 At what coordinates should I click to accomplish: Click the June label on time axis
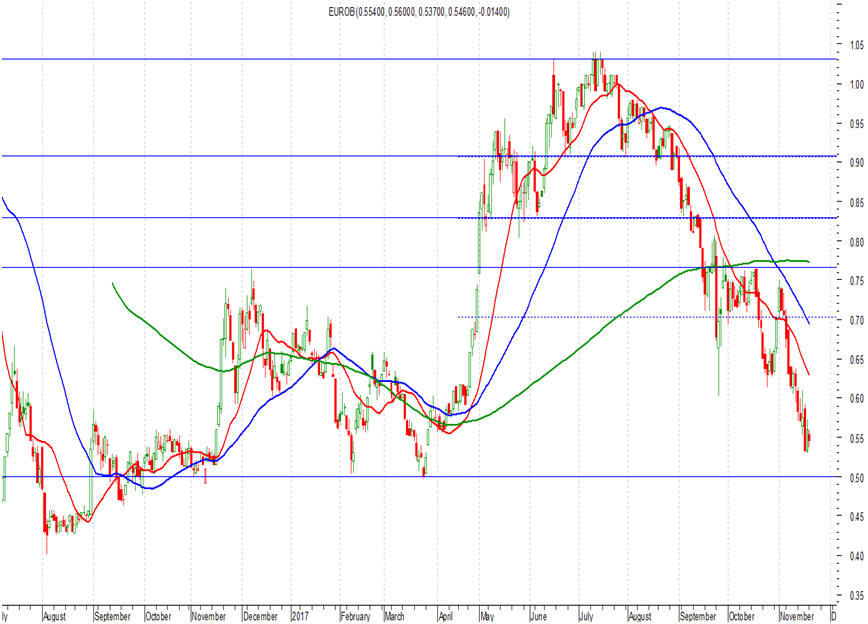click(x=538, y=616)
